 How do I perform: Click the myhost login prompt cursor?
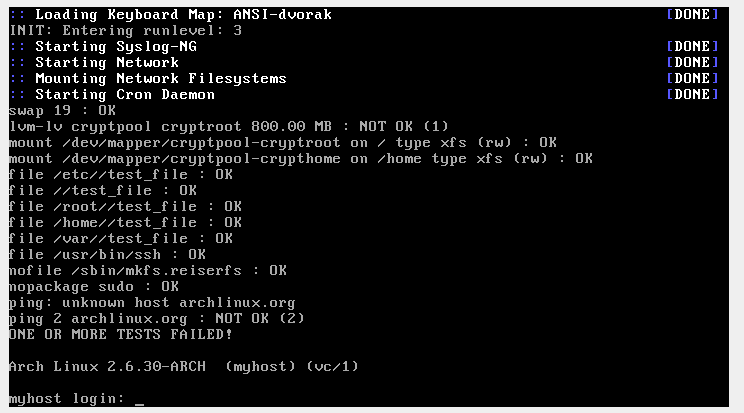(x=139, y=399)
